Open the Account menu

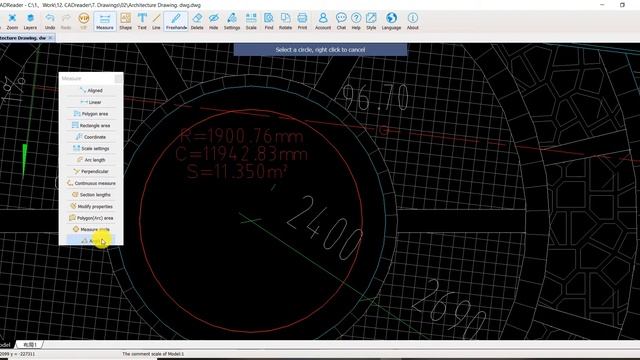(323, 21)
